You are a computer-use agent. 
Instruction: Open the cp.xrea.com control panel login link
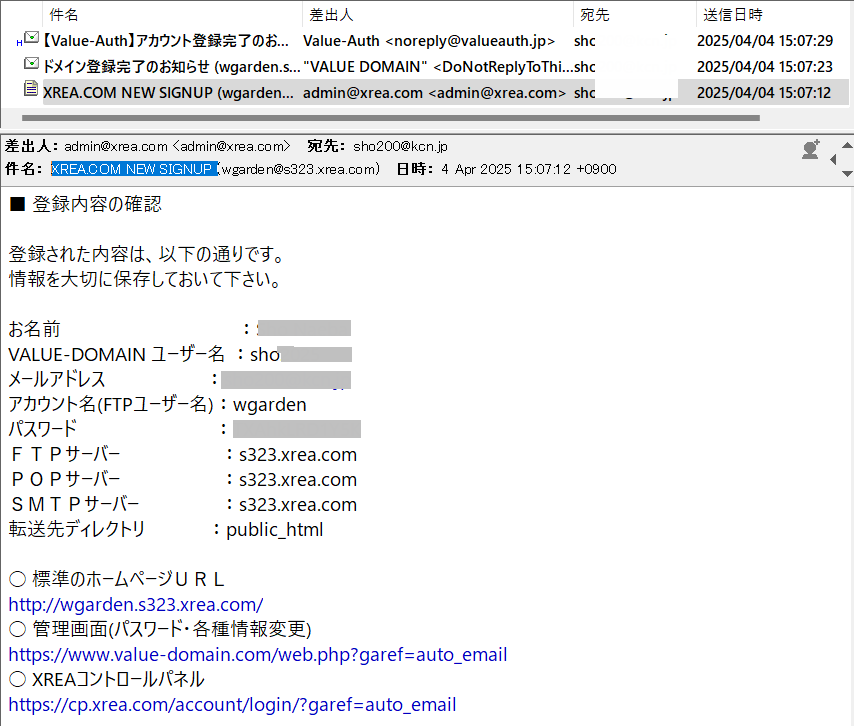(232, 705)
